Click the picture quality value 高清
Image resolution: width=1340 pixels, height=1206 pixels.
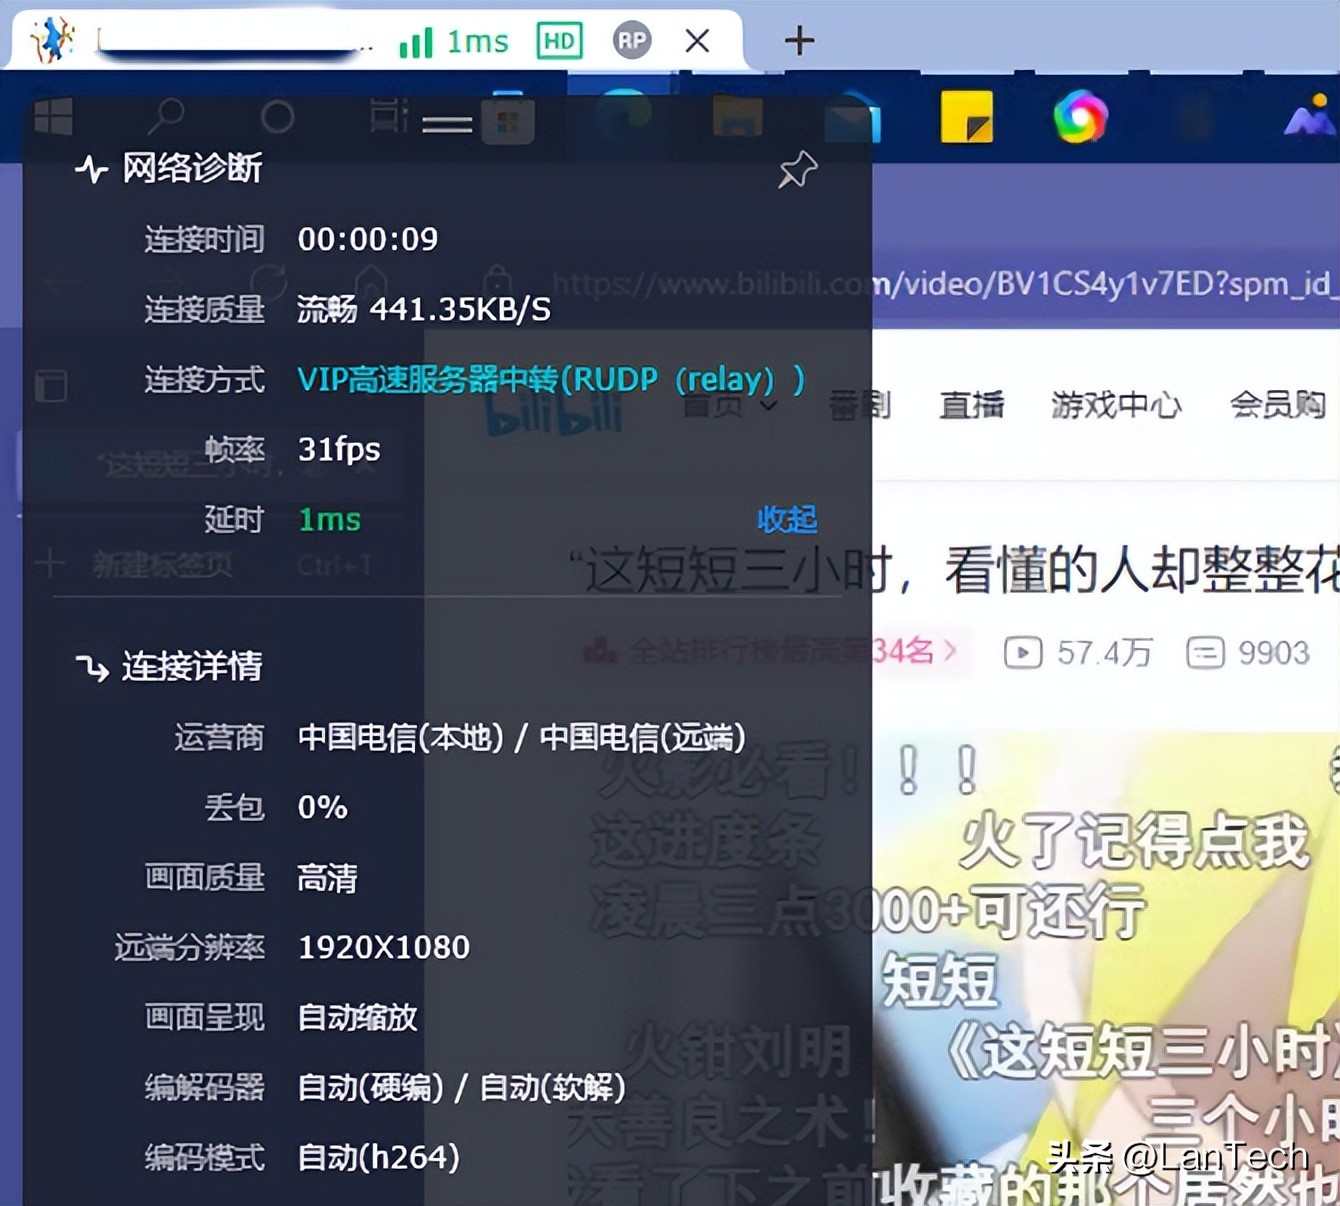click(327, 877)
